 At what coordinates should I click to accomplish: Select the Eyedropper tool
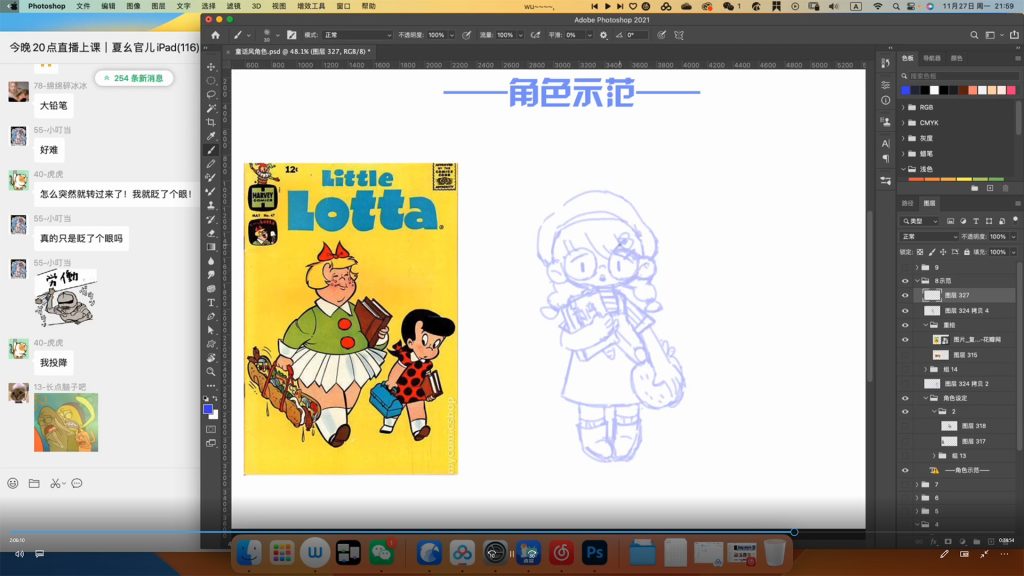[211, 136]
